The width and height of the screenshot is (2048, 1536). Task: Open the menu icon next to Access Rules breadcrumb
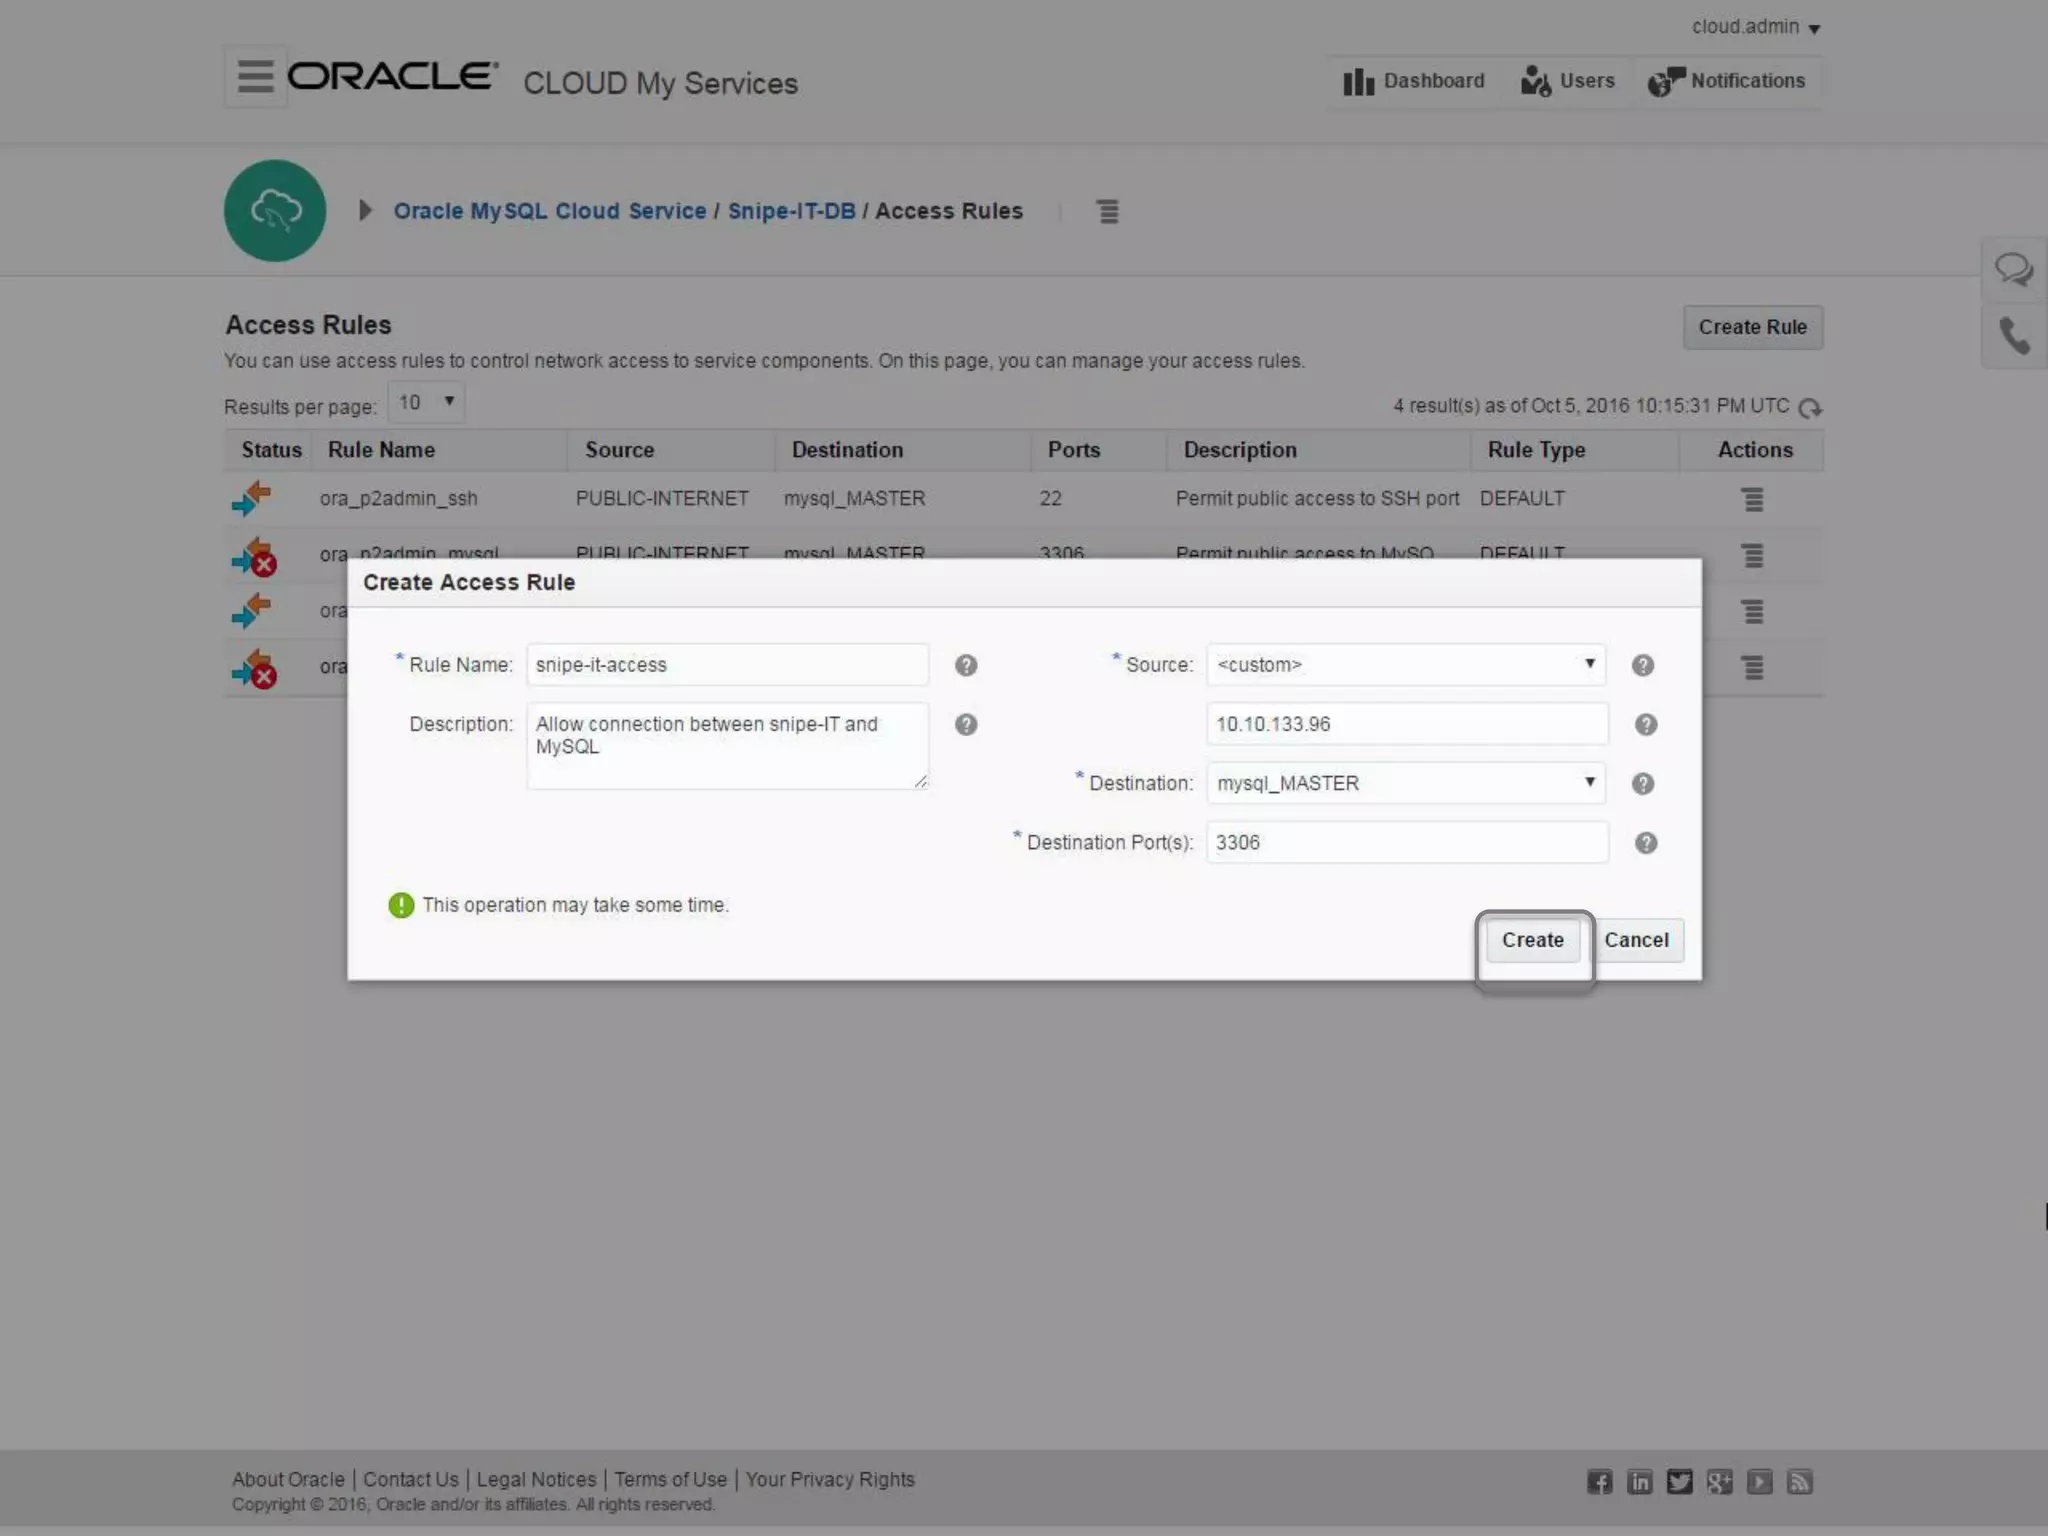1107,211
